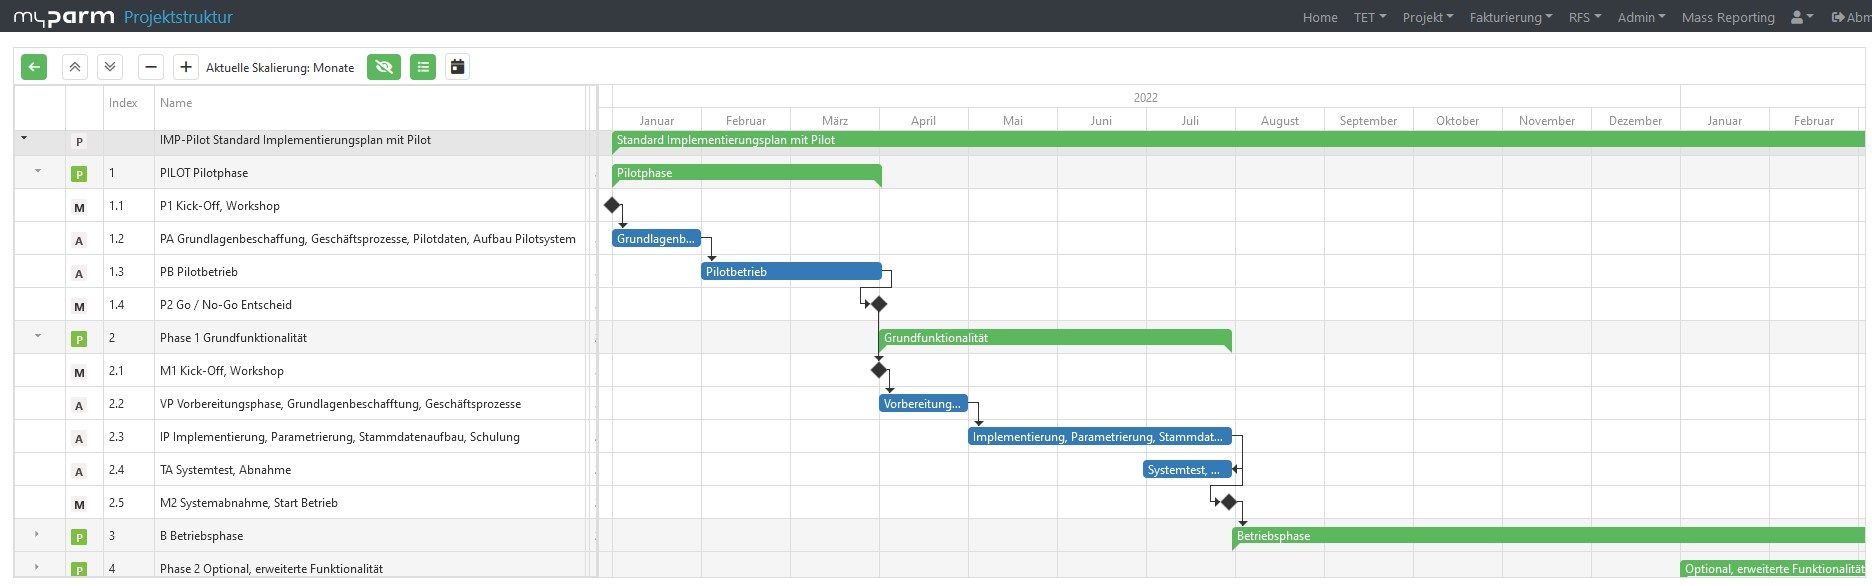Click A icon of IP Implementierung row
This screenshot has width=1872, height=586.
coord(79,438)
